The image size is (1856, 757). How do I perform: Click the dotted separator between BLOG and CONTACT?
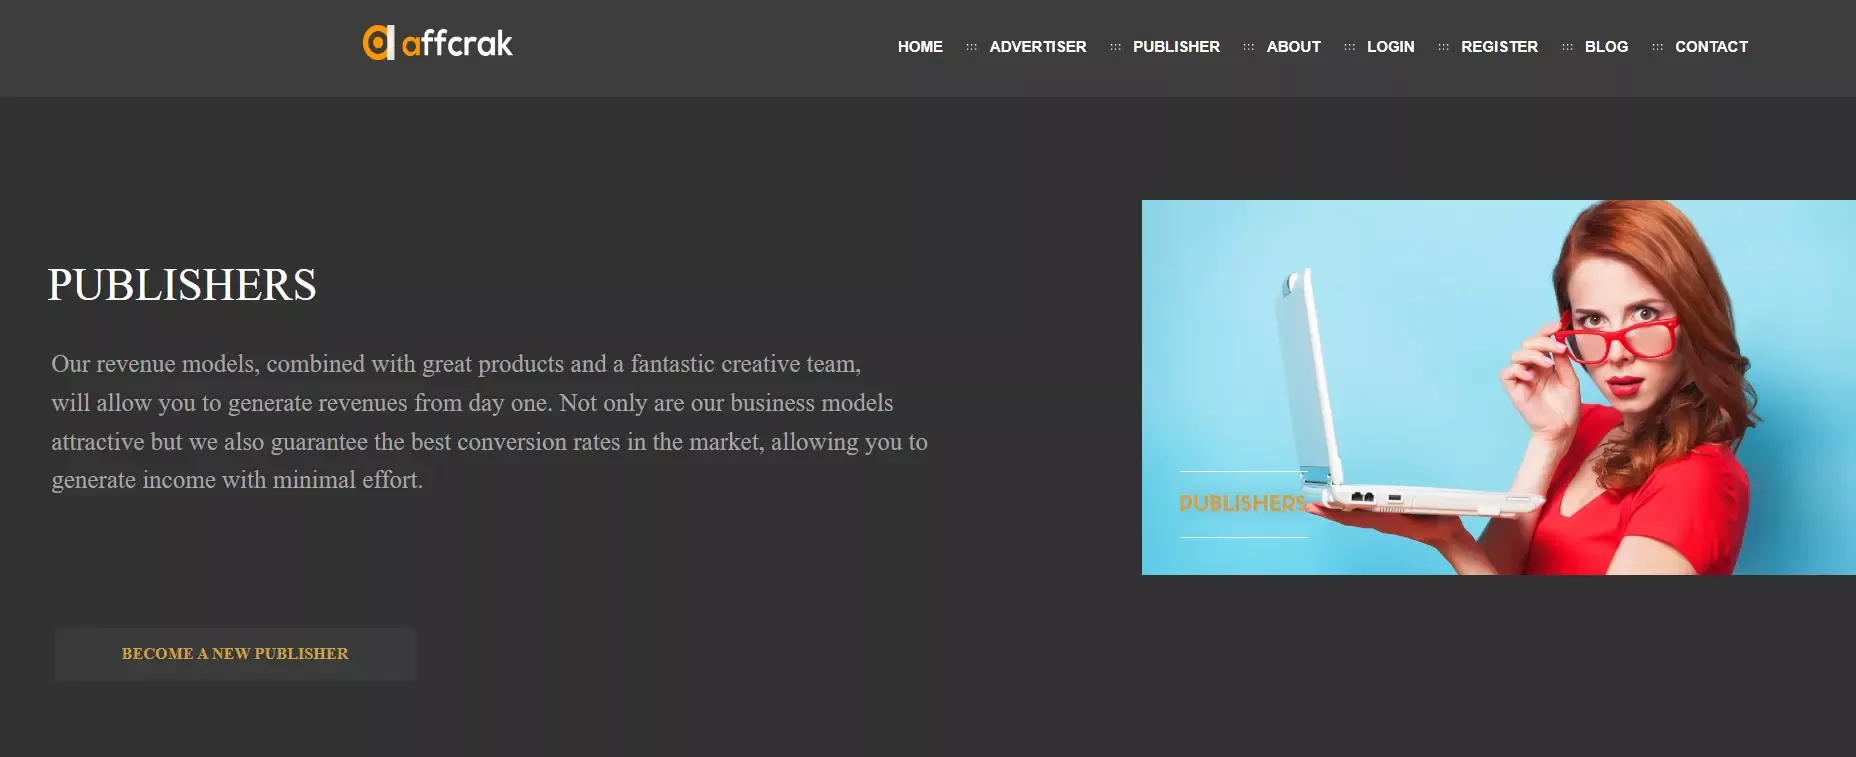point(1657,47)
